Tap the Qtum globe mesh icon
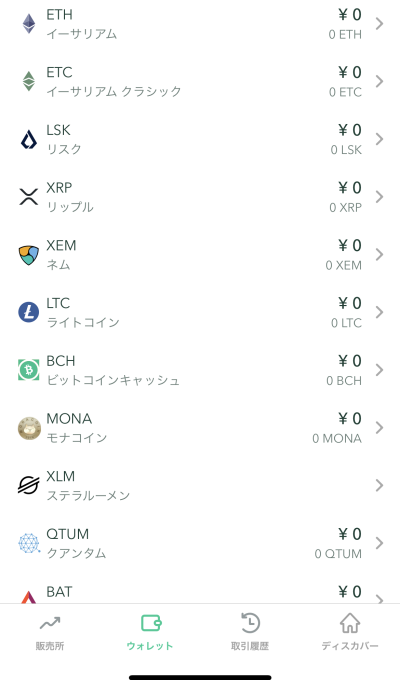Screen dimensions: 400x680 pos(29,543)
